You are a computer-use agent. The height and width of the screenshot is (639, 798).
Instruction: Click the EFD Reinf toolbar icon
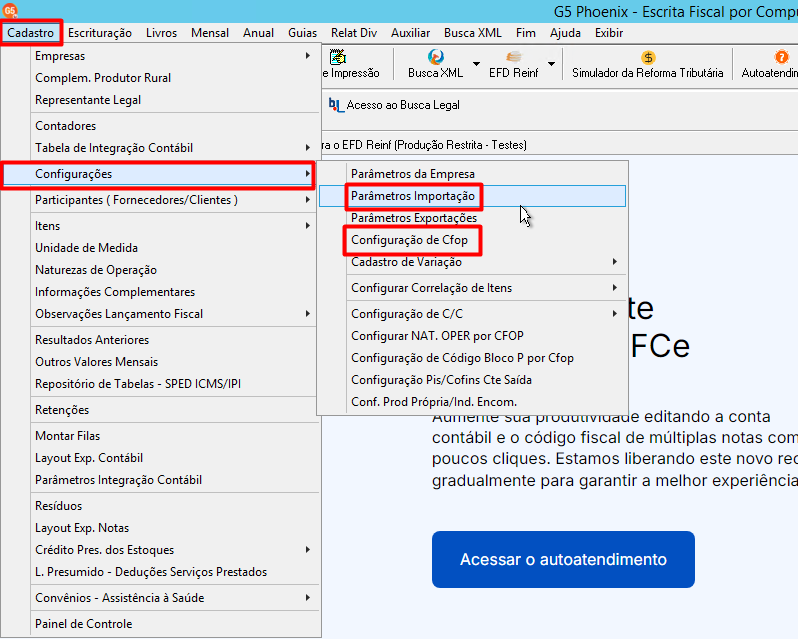coord(514,56)
